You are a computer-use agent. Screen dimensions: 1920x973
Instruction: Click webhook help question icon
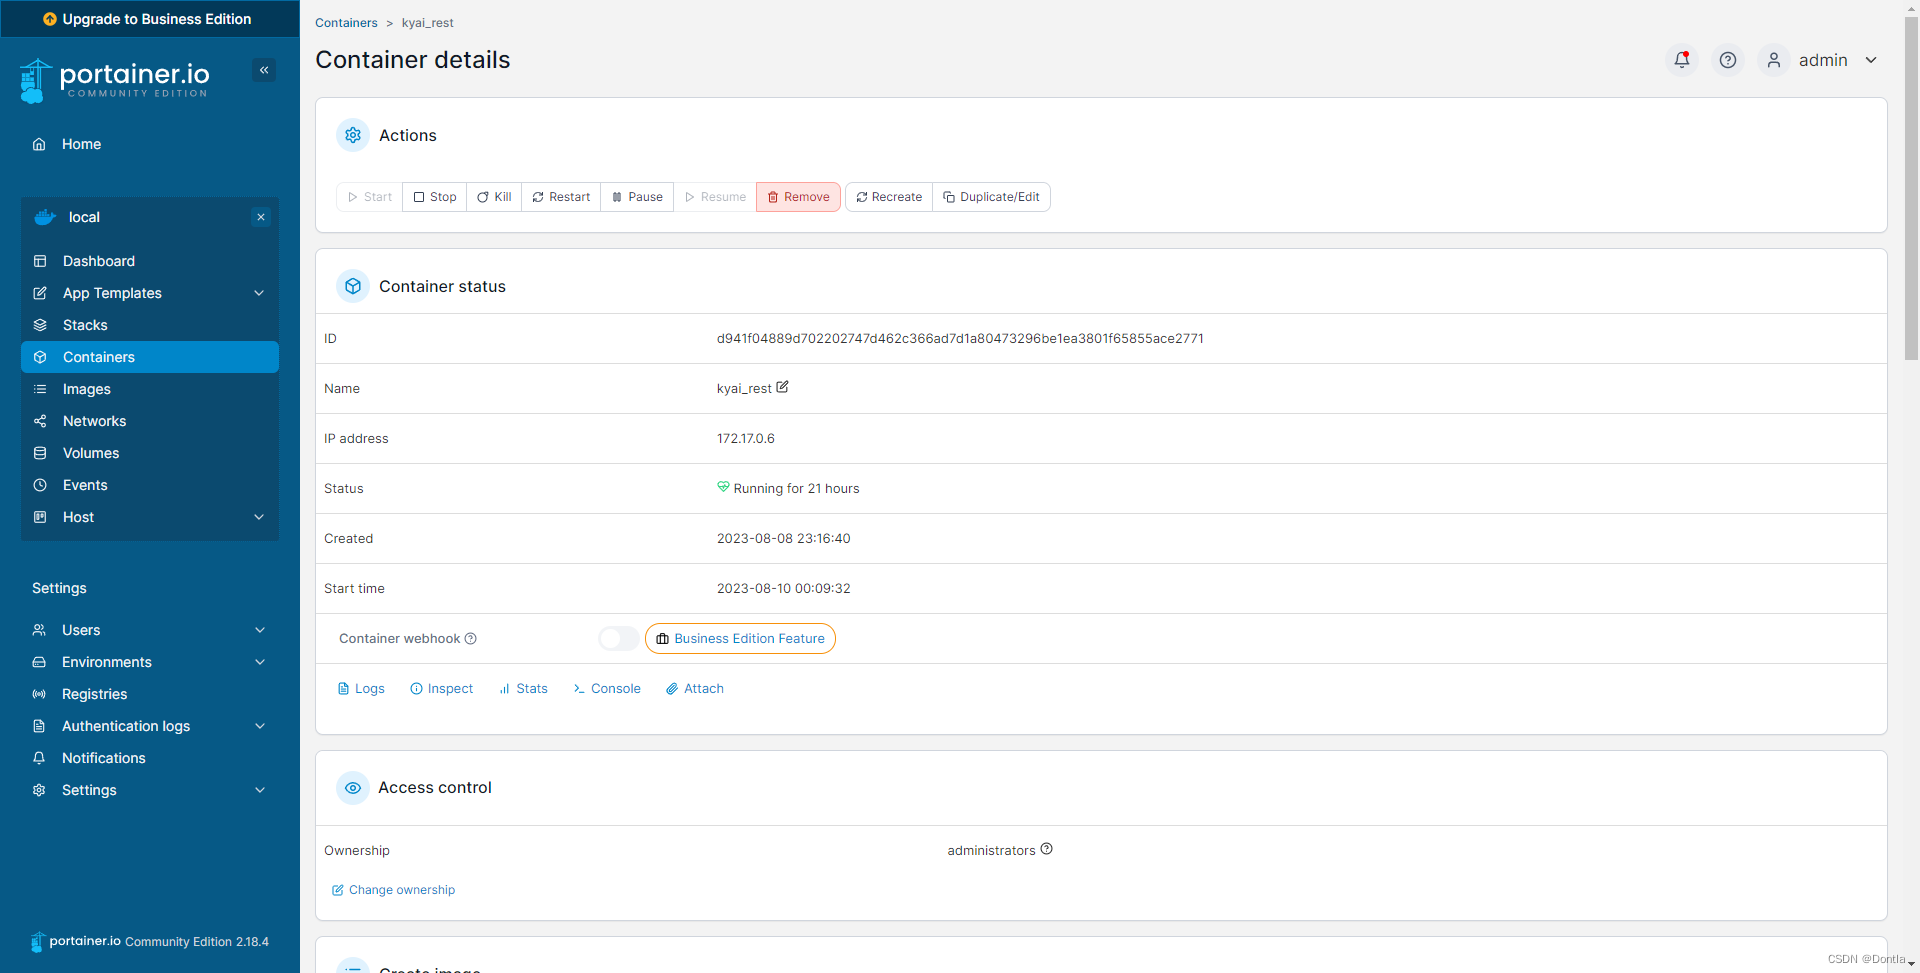471,638
